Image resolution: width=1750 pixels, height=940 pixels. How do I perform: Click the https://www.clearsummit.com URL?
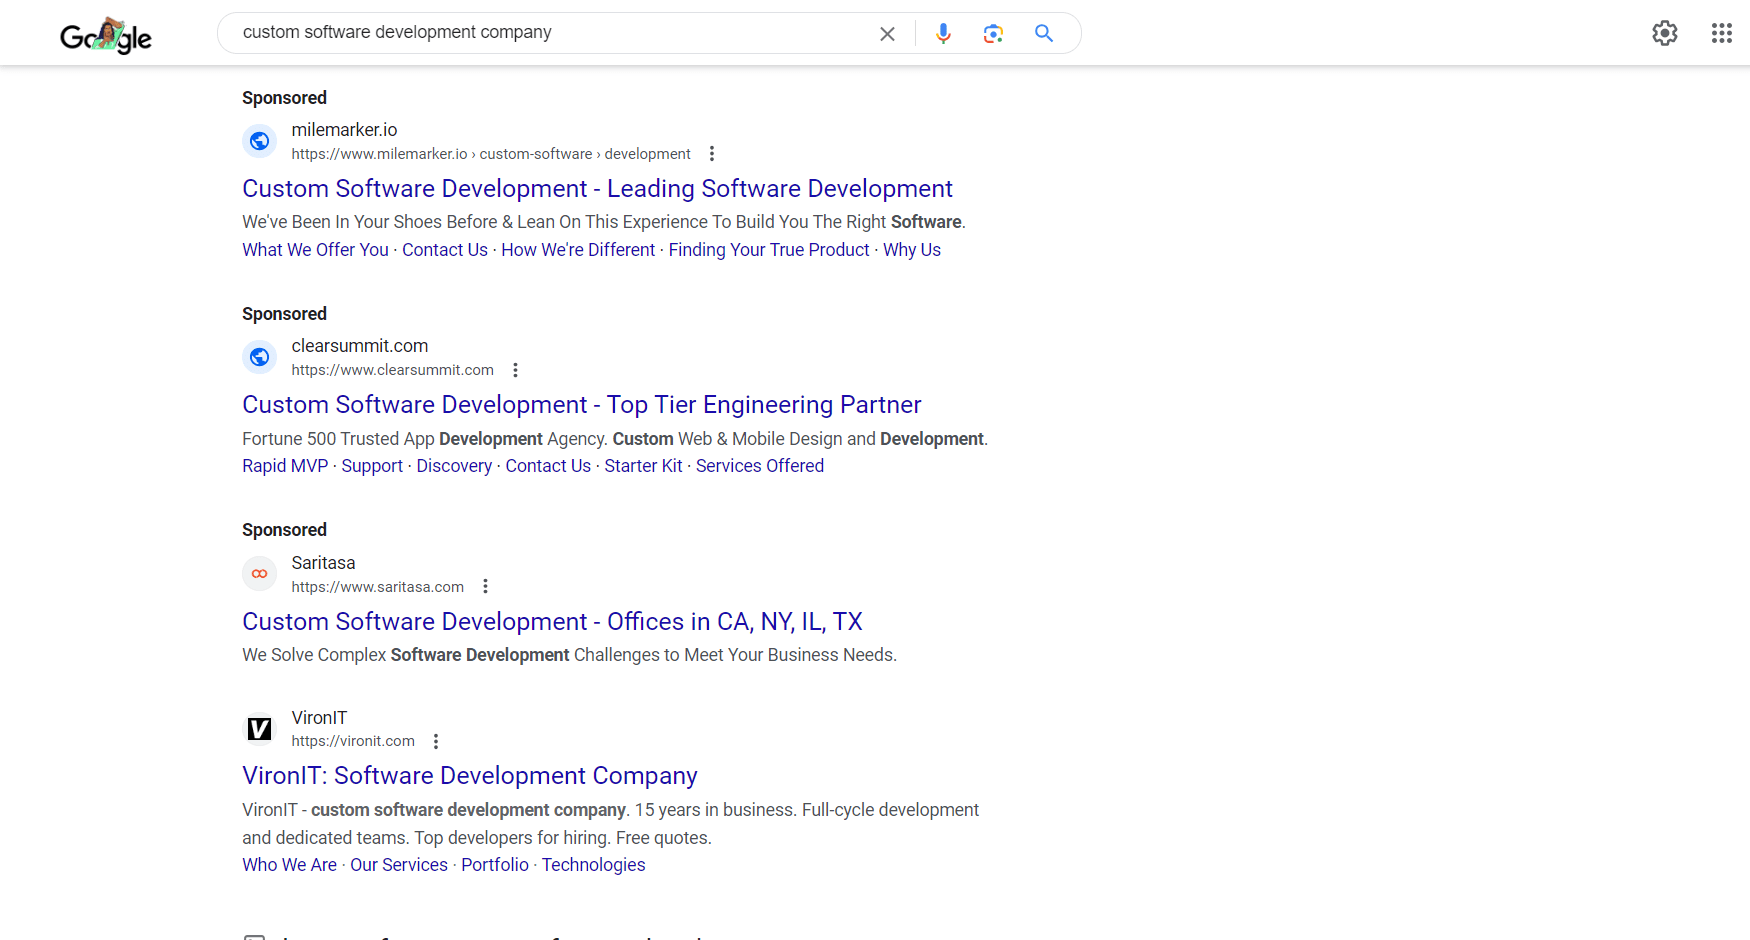[x=392, y=370]
